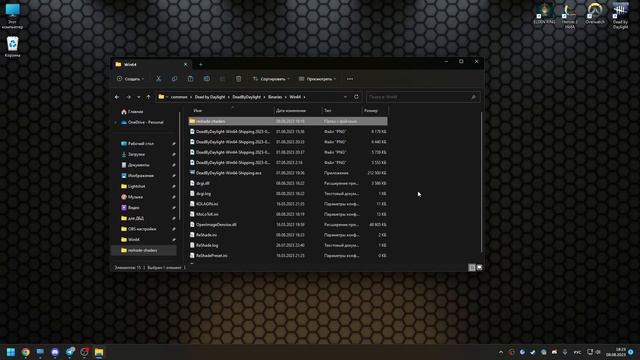Screen dimensions: 640x360
Task: Click into the search box
Action: click(x=423, y=97)
